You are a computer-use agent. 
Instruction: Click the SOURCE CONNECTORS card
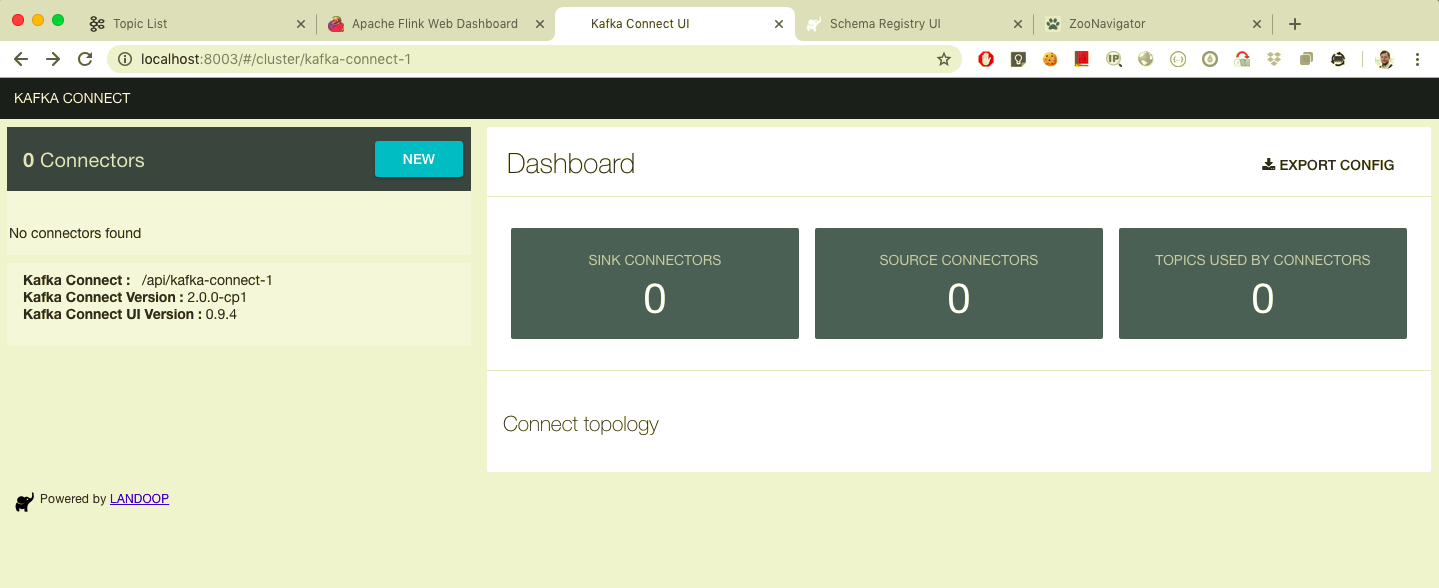point(959,283)
